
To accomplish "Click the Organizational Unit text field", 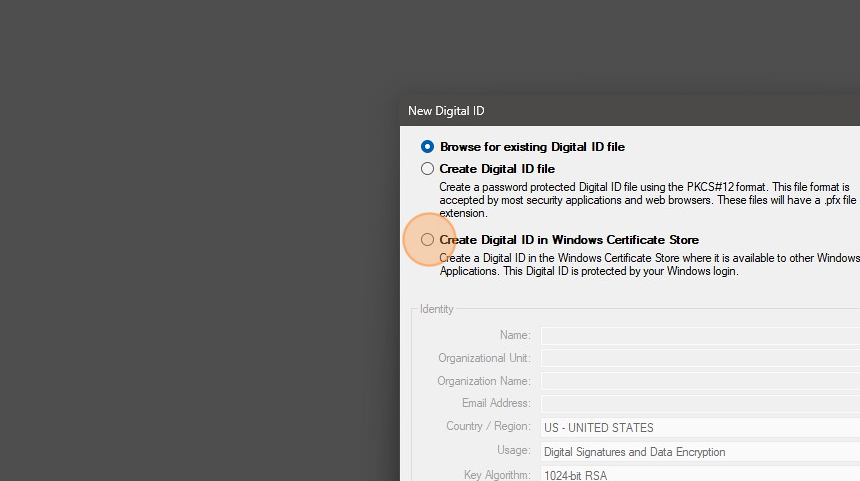I will pos(700,358).
